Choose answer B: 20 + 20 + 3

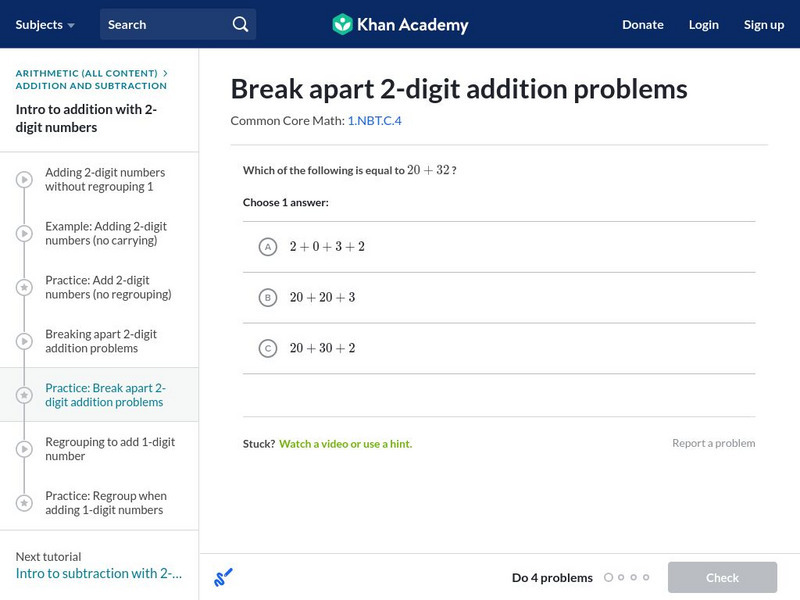click(x=267, y=297)
